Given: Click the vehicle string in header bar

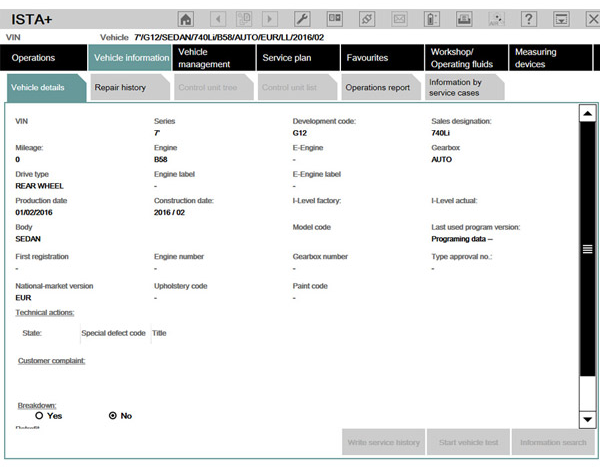Looking at the screenshot, I should tap(229, 38).
